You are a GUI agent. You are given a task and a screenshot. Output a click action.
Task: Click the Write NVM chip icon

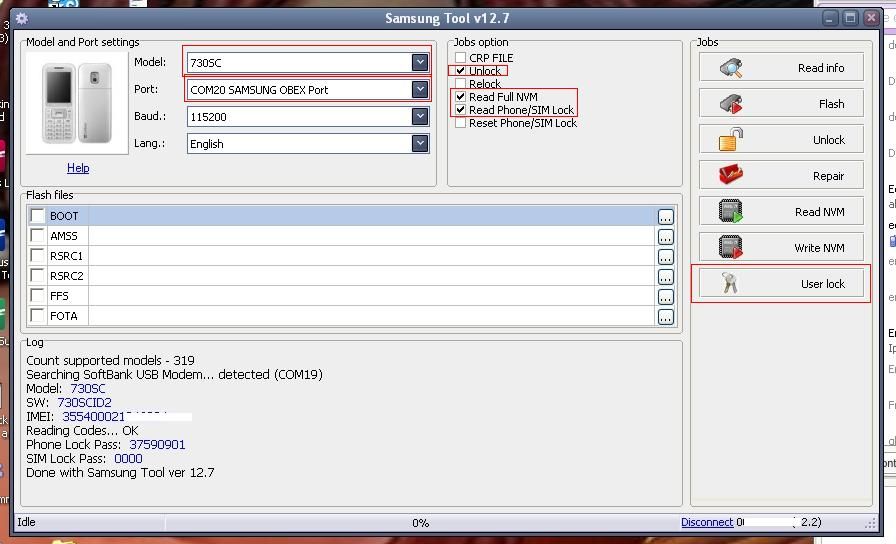coord(731,247)
